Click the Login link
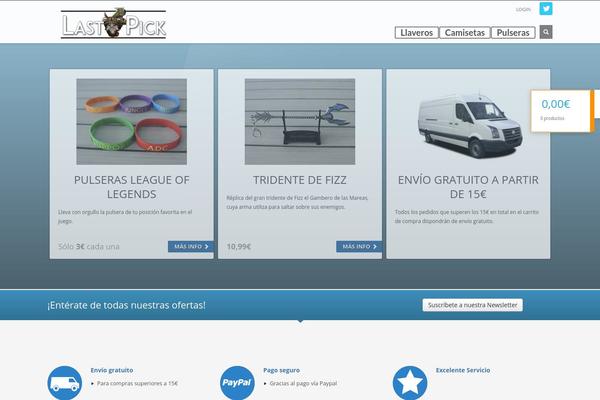600x400 pixels. pyautogui.click(x=523, y=9)
